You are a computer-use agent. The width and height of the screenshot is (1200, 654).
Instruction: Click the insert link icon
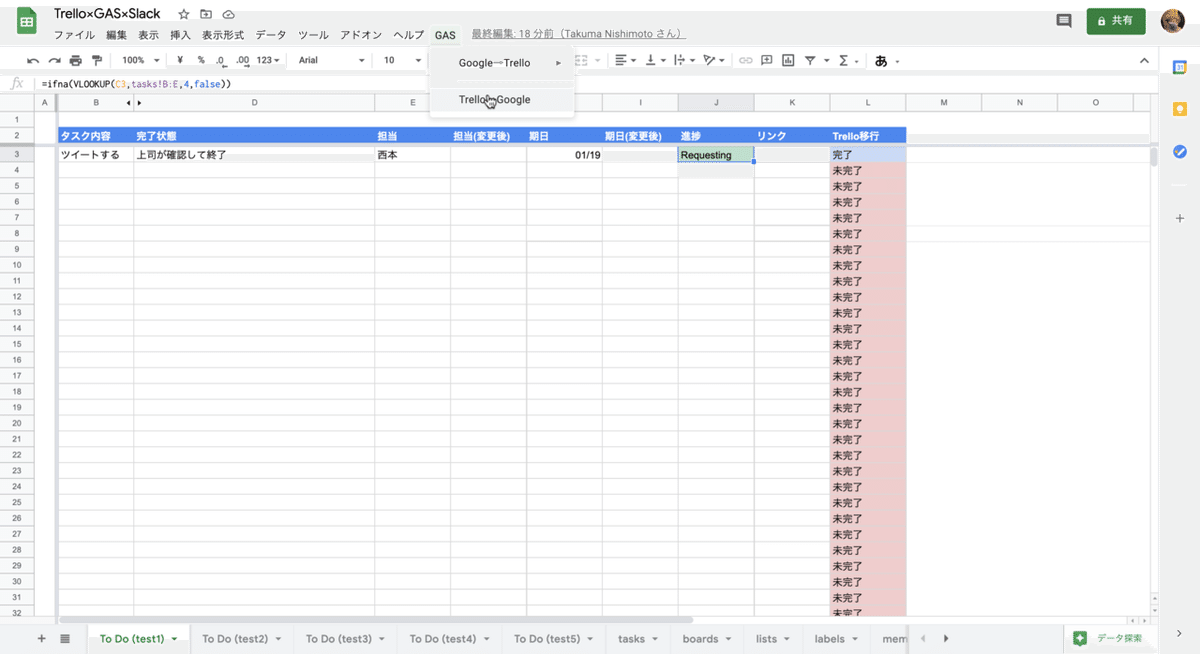[x=745, y=60]
